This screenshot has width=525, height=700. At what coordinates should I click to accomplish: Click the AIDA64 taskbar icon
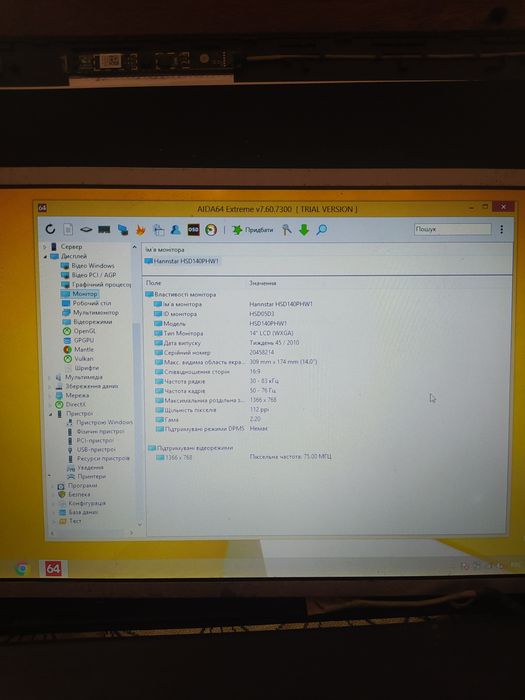(x=53, y=568)
